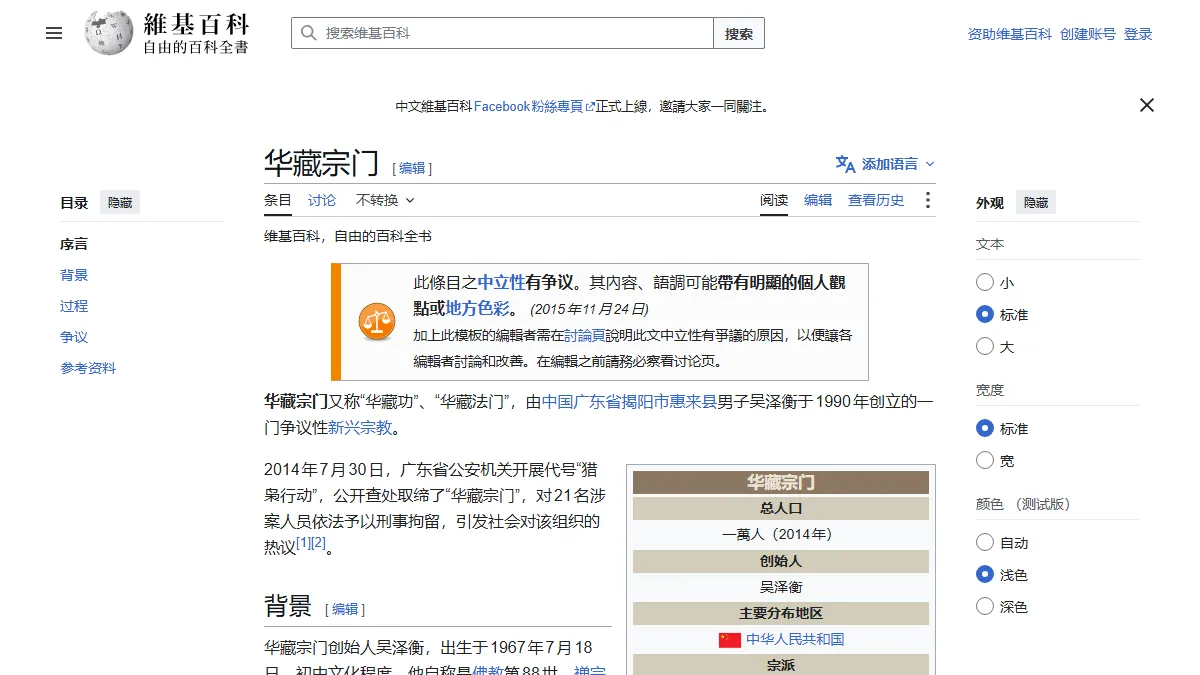Click the 維基百科 wordmark text
The height and width of the screenshot is (675, 1200).
pos(196,24)
